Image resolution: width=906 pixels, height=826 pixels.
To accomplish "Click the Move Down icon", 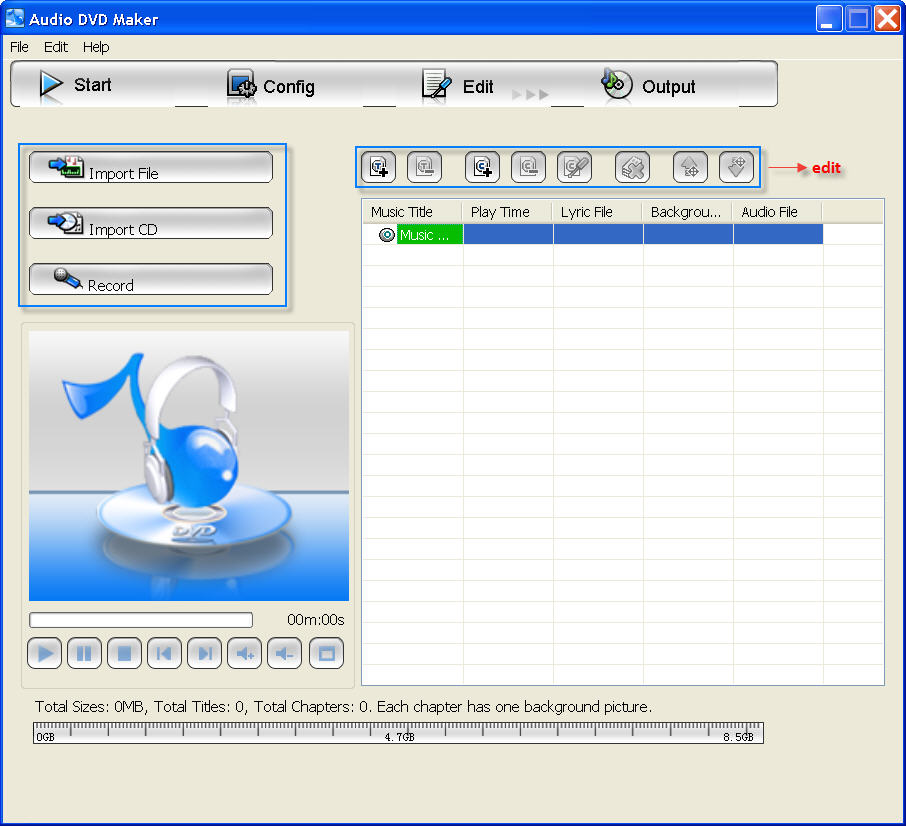I will (736, 167).
